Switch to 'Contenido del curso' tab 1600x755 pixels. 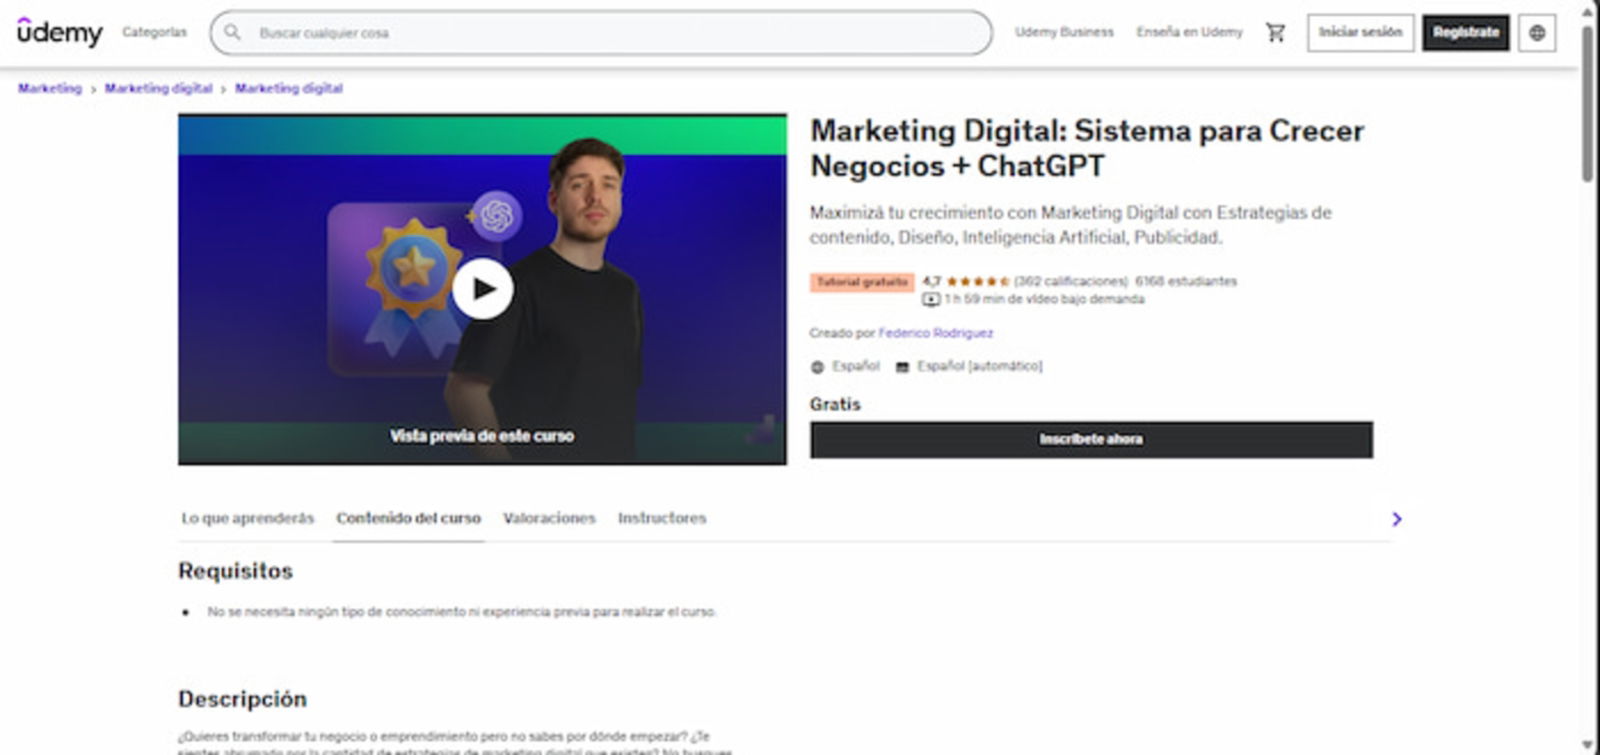(408, 518)
